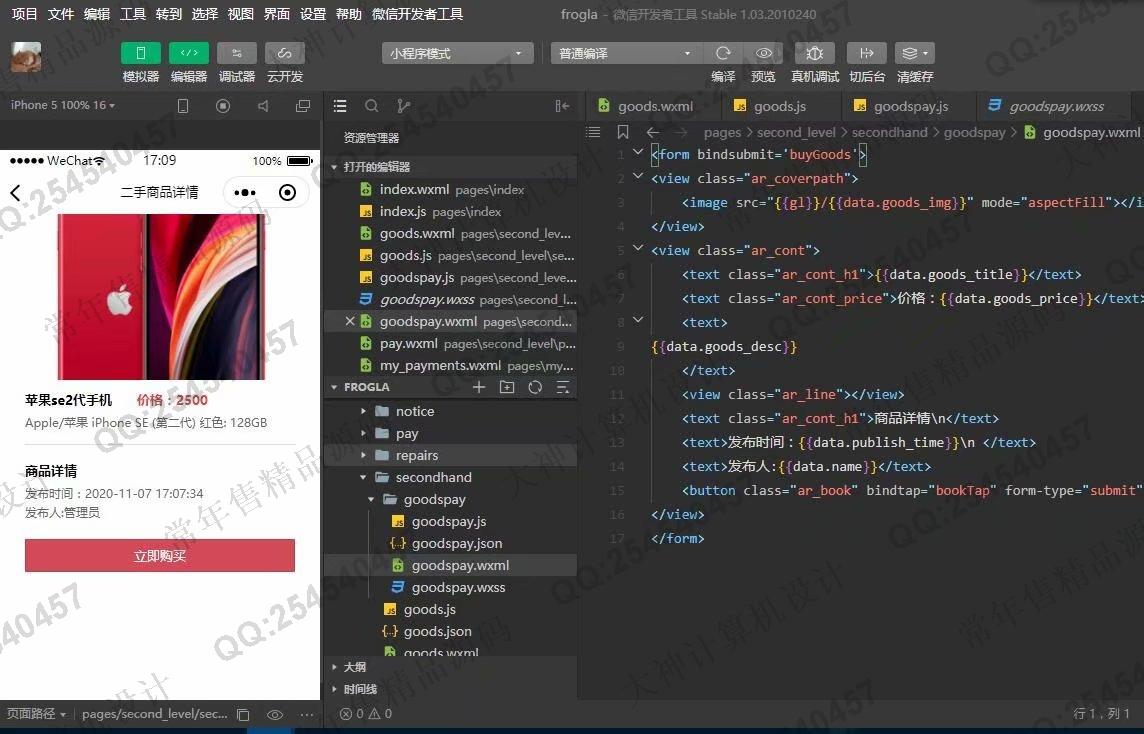Open goodspay.wxss in file tree
The height and width of the screenshot is (734, 1144).
[451, 587]
